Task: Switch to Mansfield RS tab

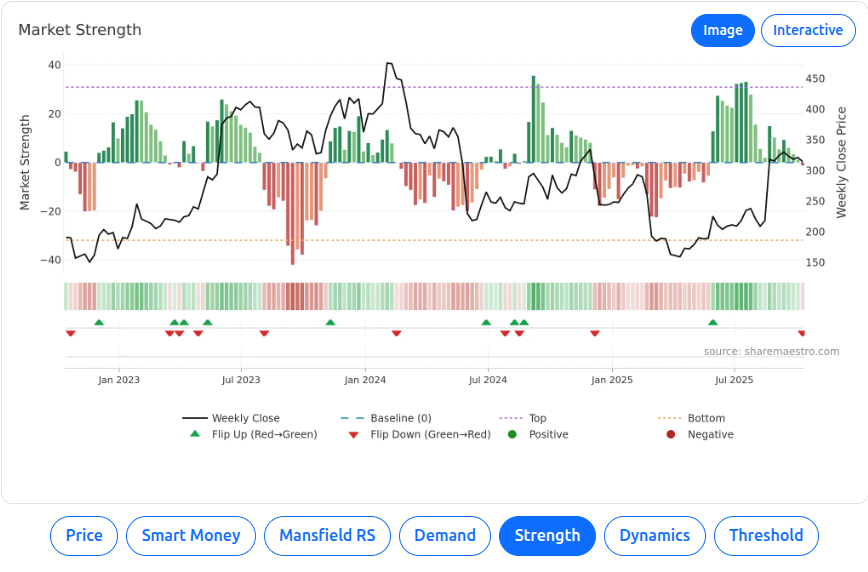Action: [327, 535]
